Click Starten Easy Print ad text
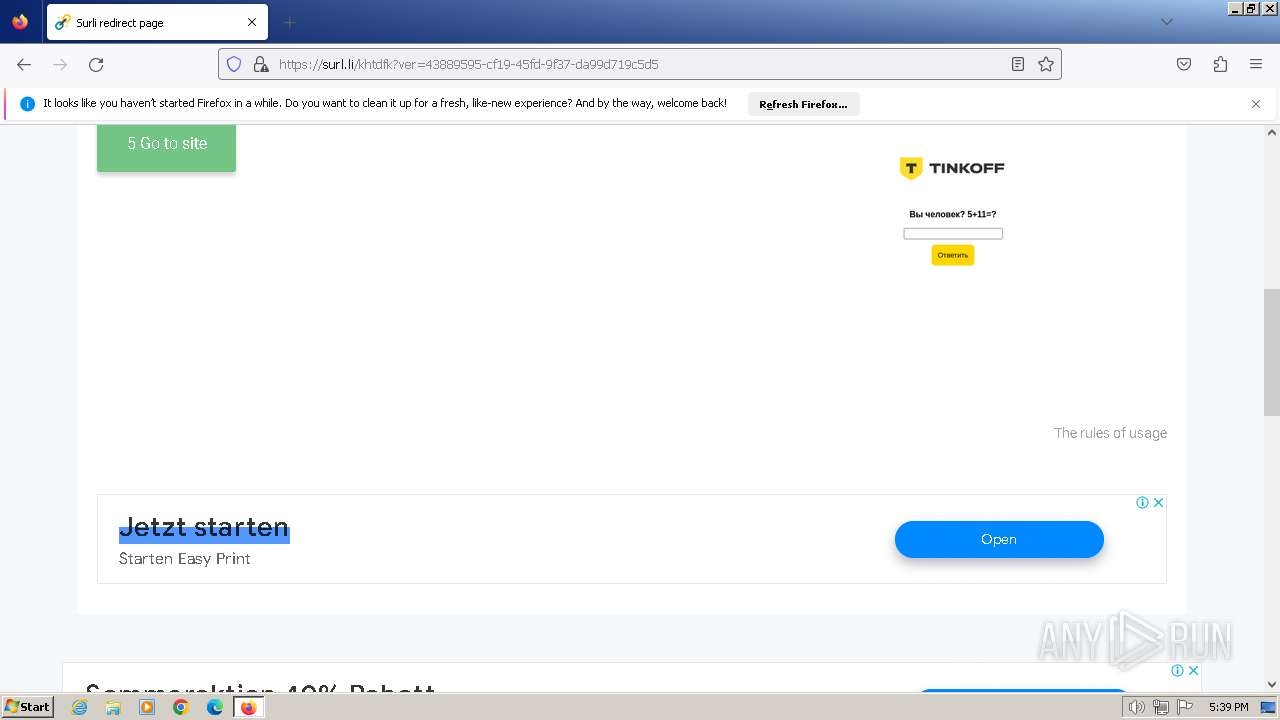1280x720 pixels. [x=185, y=559]
